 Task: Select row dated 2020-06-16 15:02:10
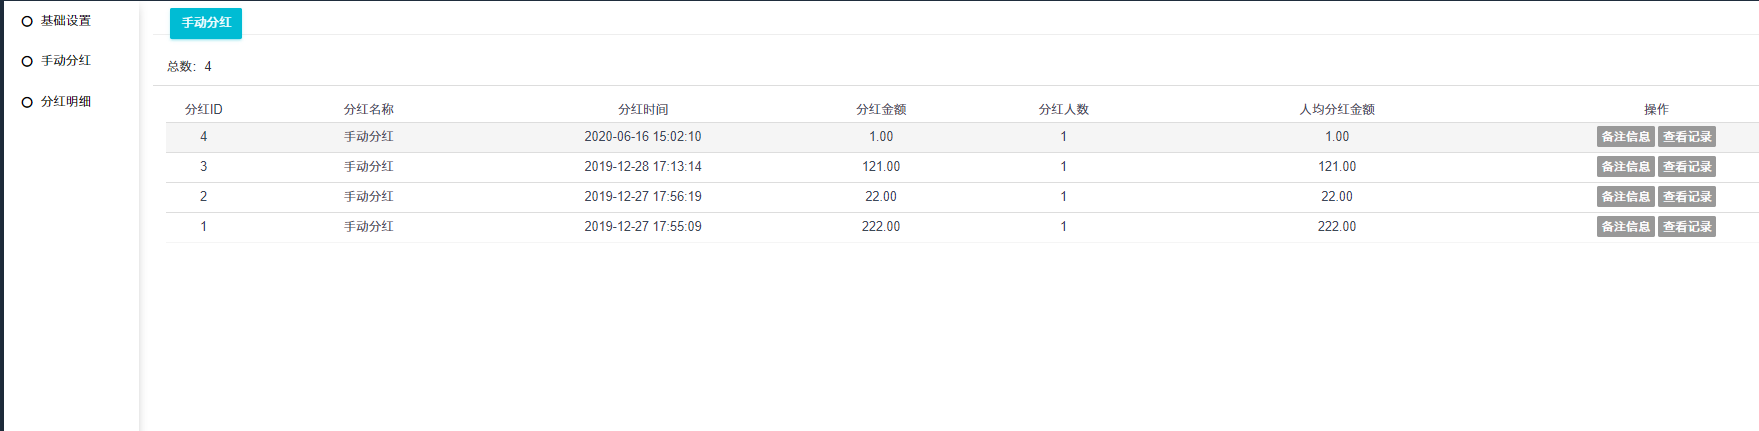click(x=643, y=137)
